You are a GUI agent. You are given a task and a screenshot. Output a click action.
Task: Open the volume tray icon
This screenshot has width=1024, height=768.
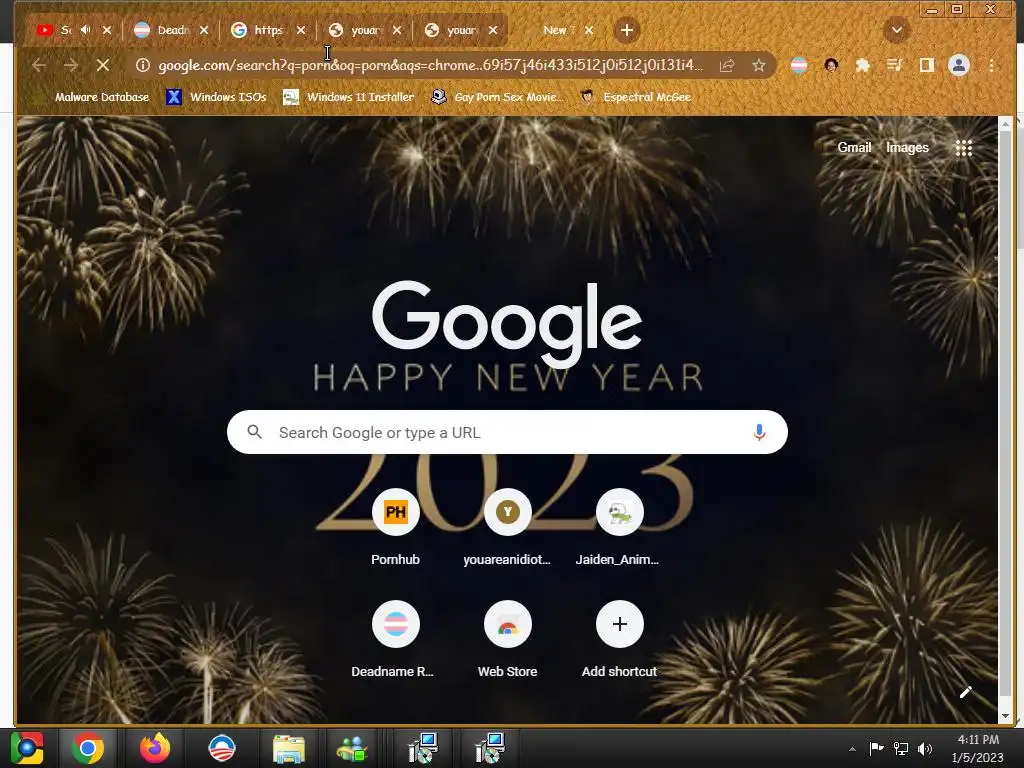[x=925, y=749]
